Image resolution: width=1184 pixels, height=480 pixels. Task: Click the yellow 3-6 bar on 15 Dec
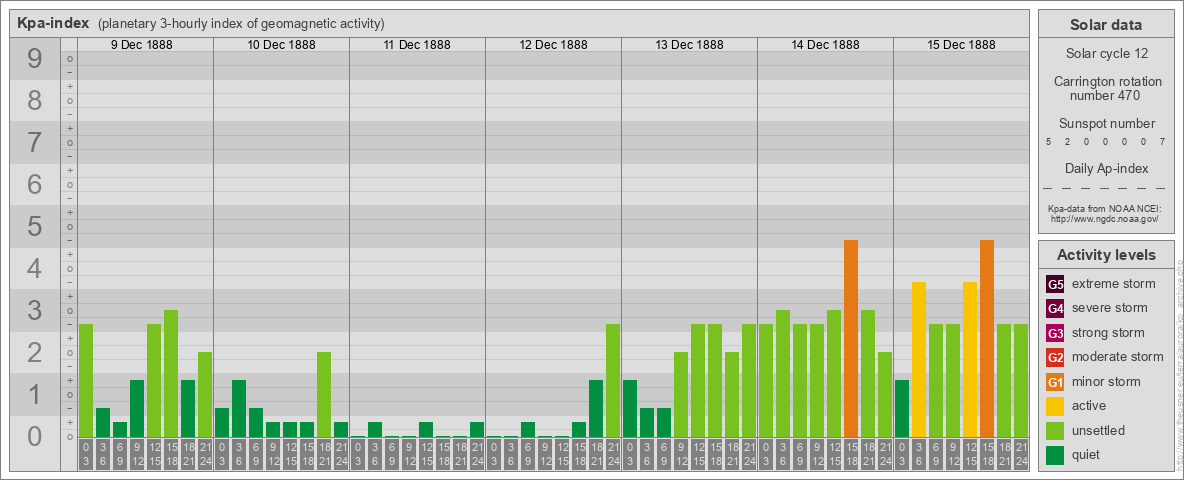point(919,359)
